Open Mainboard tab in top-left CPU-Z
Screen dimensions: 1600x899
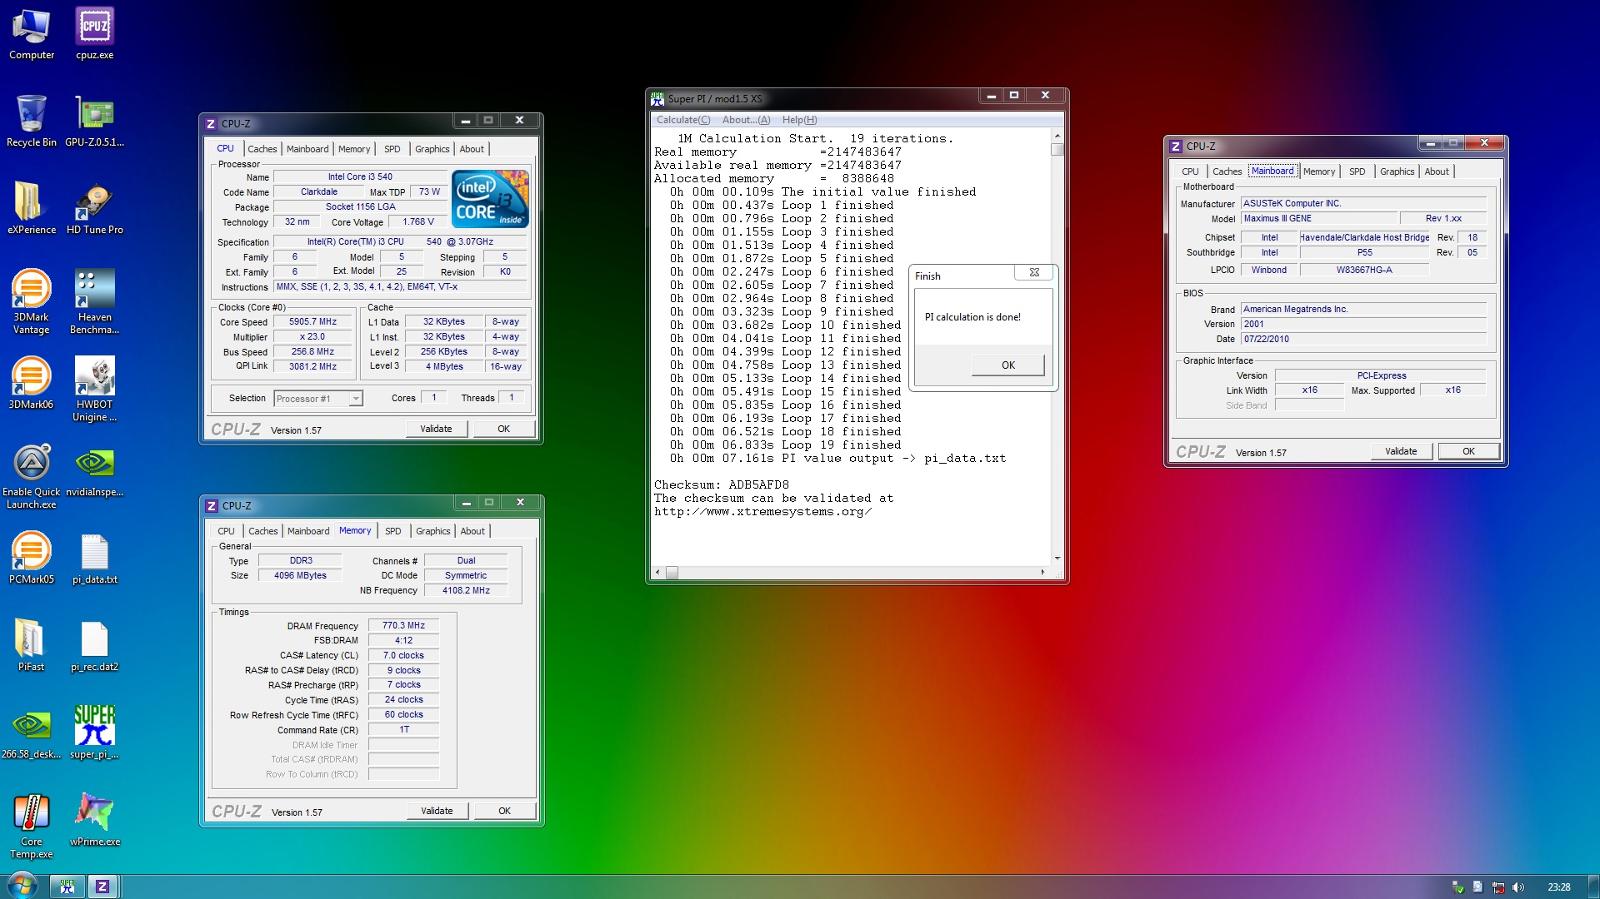tap(307, 149)
